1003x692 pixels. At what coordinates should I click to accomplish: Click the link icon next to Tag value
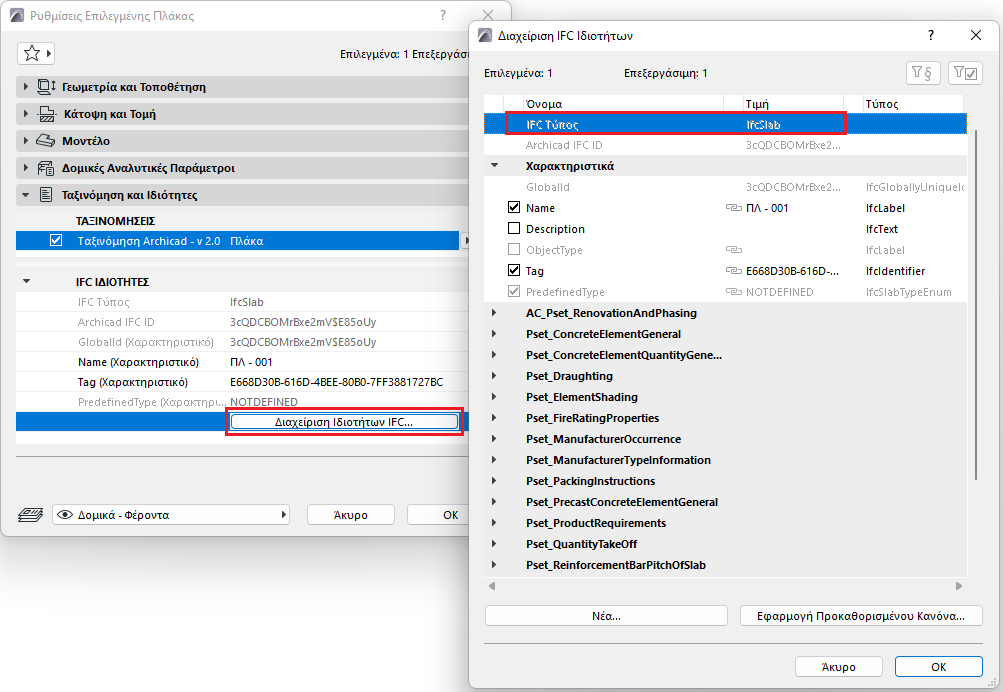point(734,271)
